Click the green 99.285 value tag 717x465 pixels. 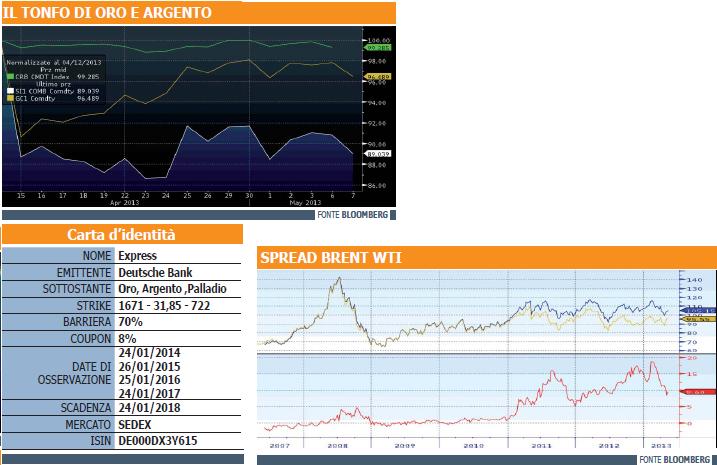click(378, 48)
